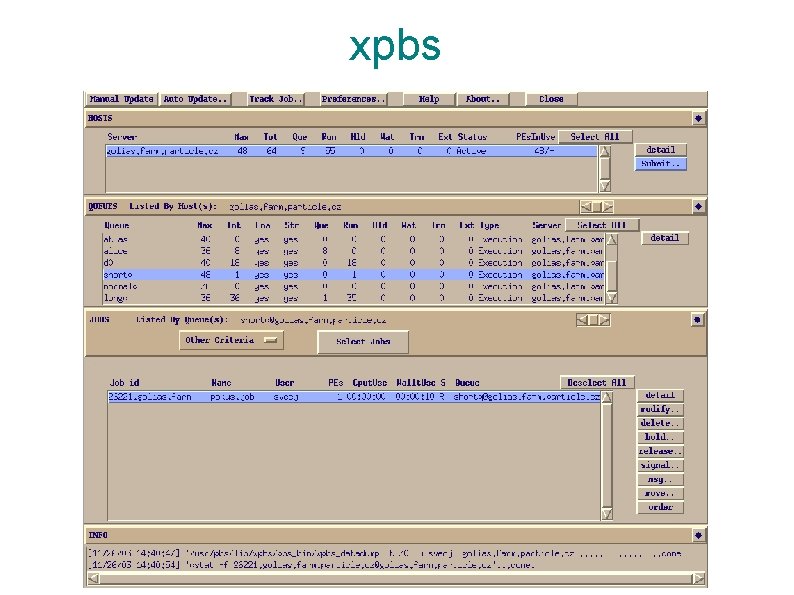Image resolution: width=794 pixels, height=595 pixels.
Task: Click the left arrow in the QUEUES header bar
Action: click(586, 207)
